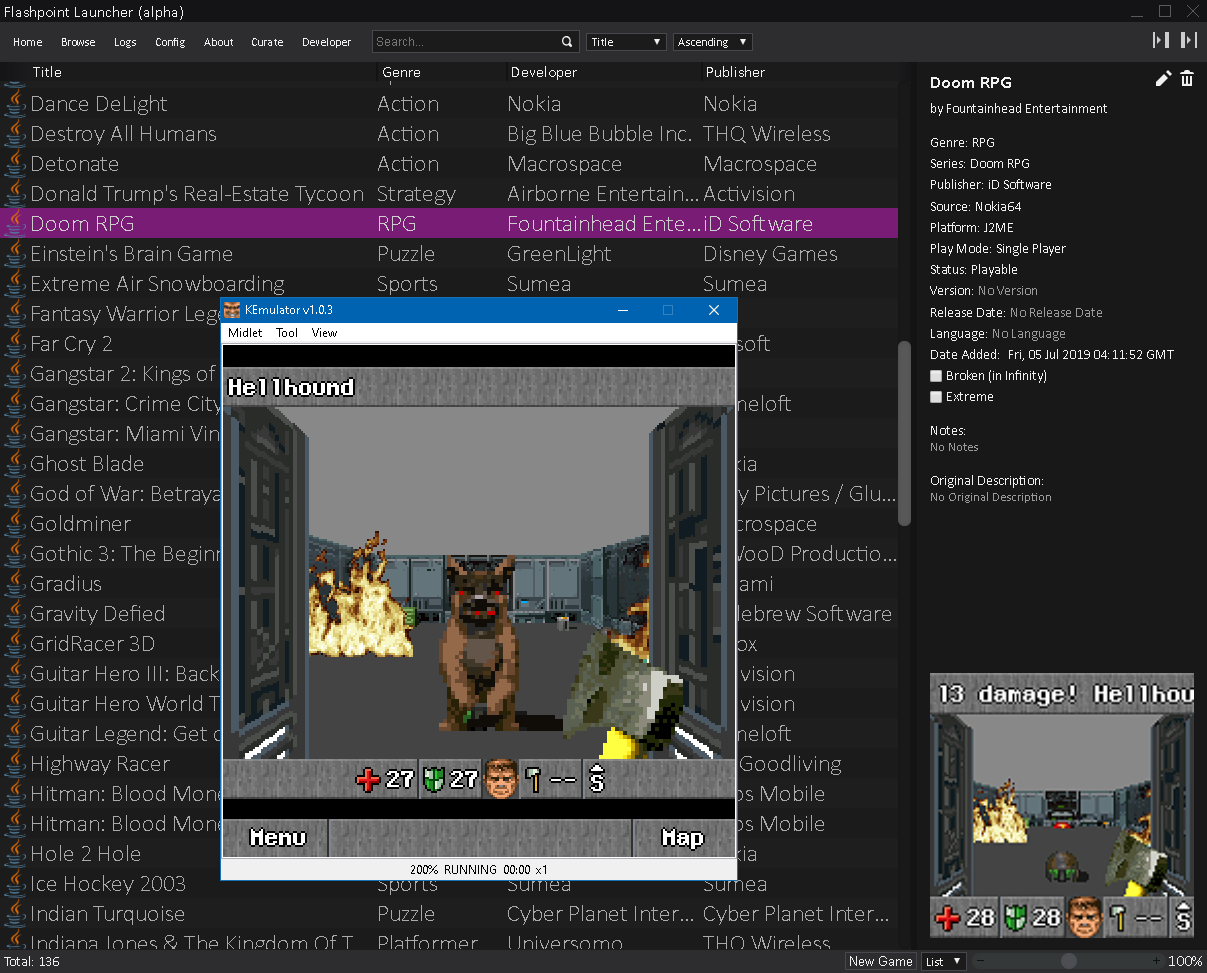Click the Doom RPG screenshot thumbnail
The height and width of the screenshot is (973, 1207).
pyautogui.click(x=1062, y=806)
